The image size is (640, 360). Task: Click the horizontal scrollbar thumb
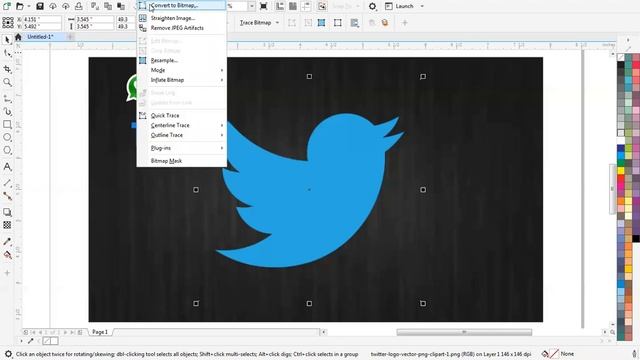pos(464,332)
